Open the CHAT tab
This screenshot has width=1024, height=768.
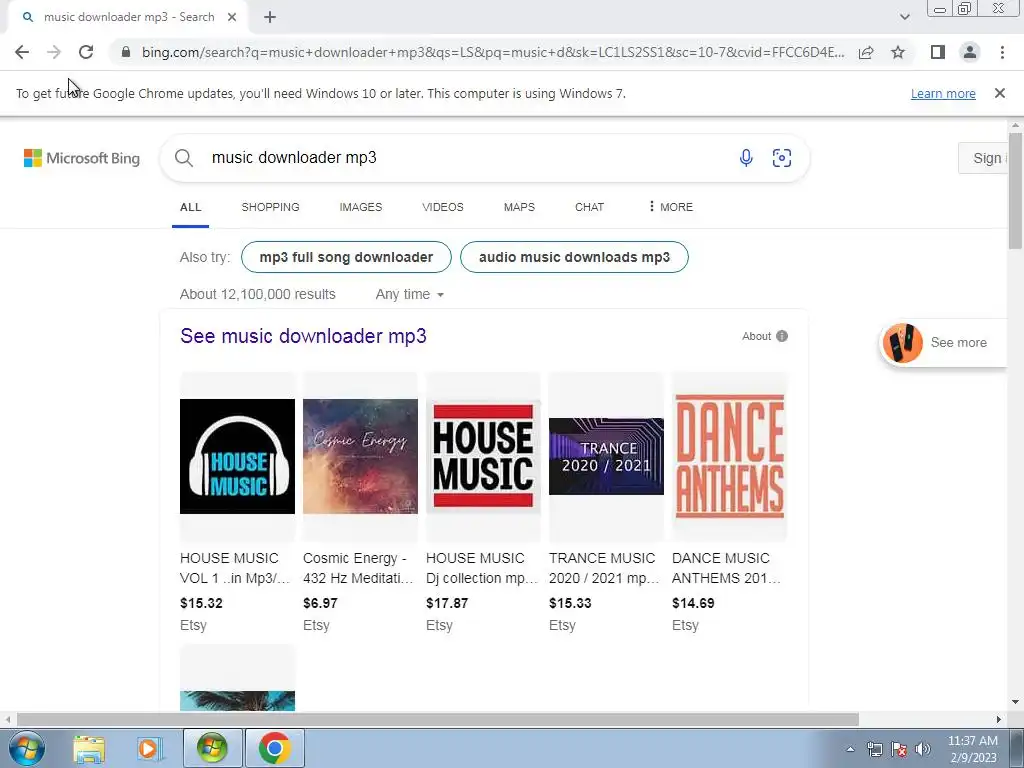pyautogui.click(x=589, y=207)
